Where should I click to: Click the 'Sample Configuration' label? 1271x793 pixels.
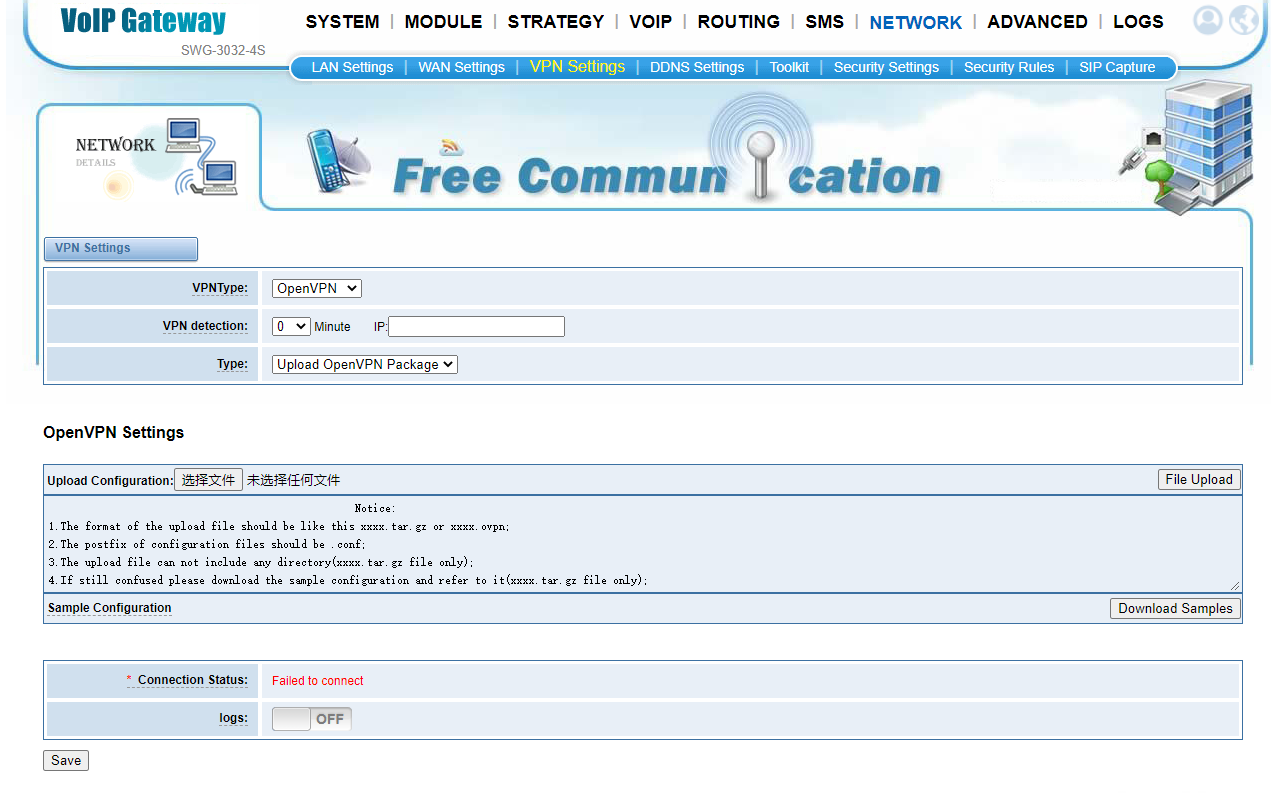click(x=109, y=608)
